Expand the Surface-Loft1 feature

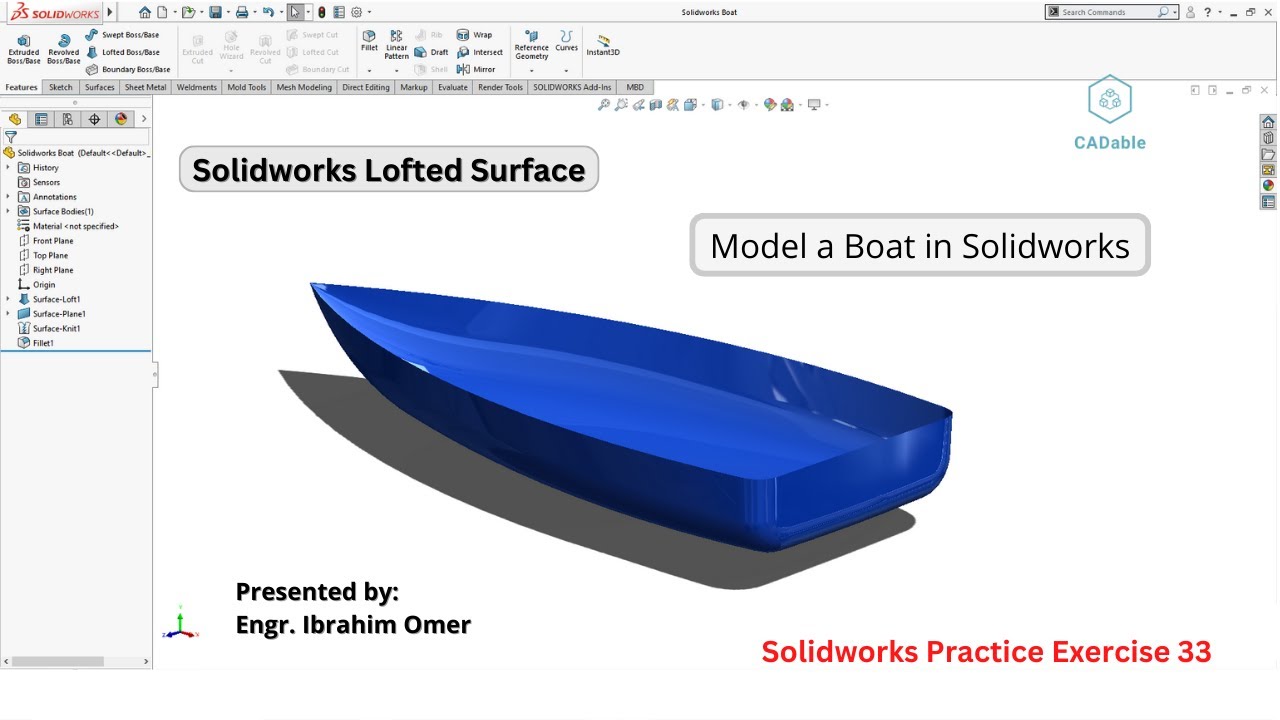tap(8, 299)
